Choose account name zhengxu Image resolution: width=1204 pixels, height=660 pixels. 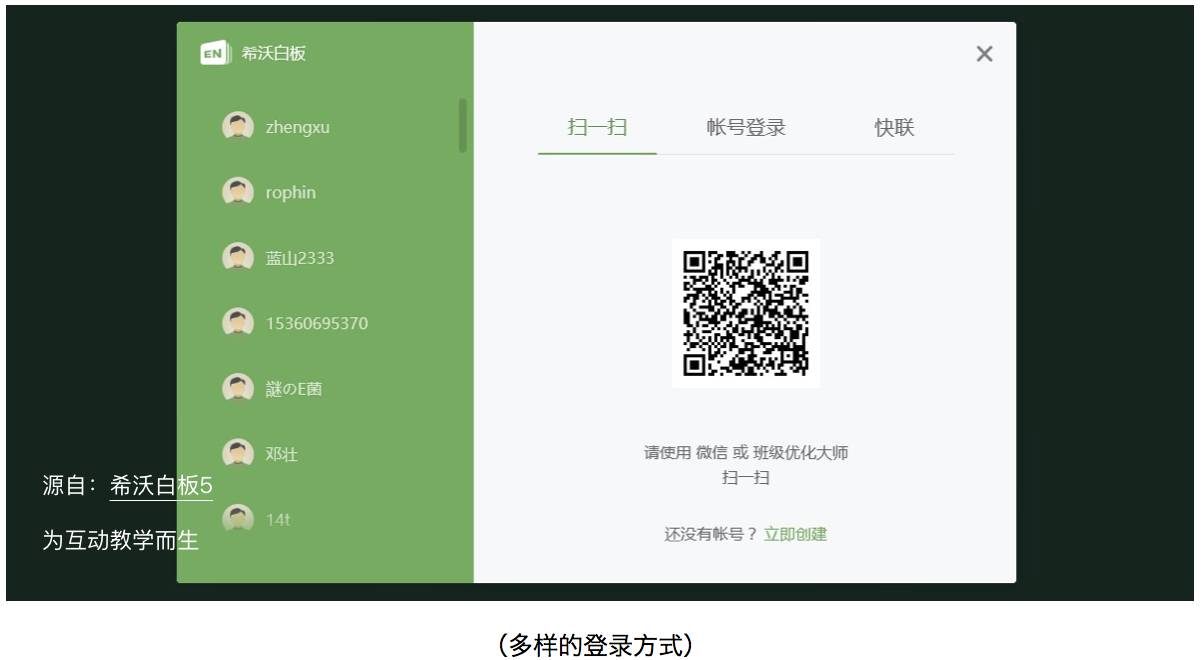[298, 128]
